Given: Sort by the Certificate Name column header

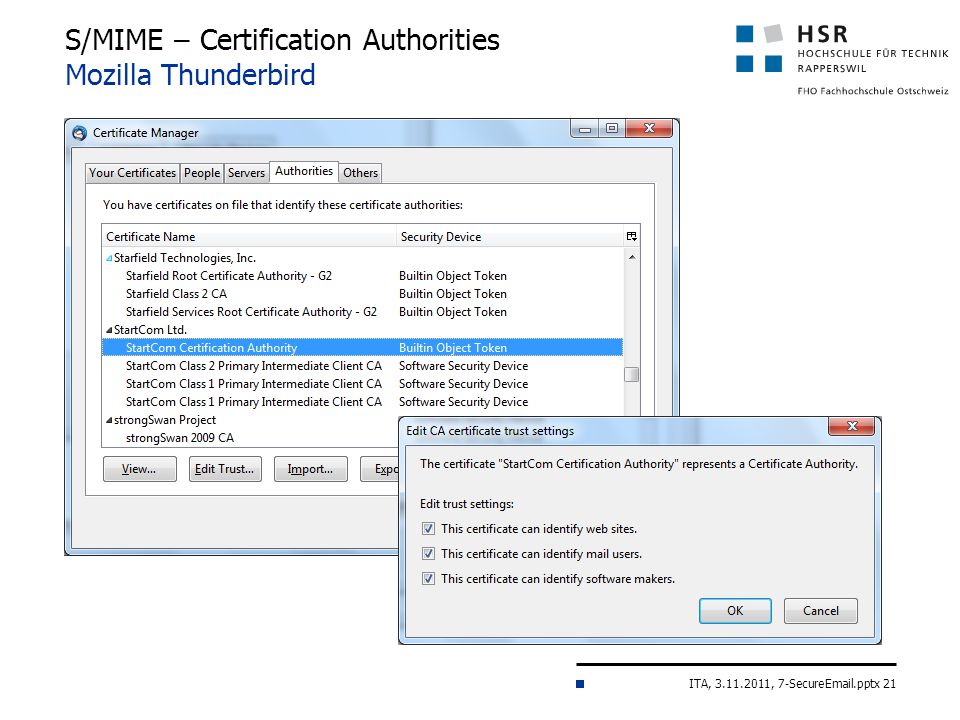Looking at the screenshot, I should tap(249, 237).
